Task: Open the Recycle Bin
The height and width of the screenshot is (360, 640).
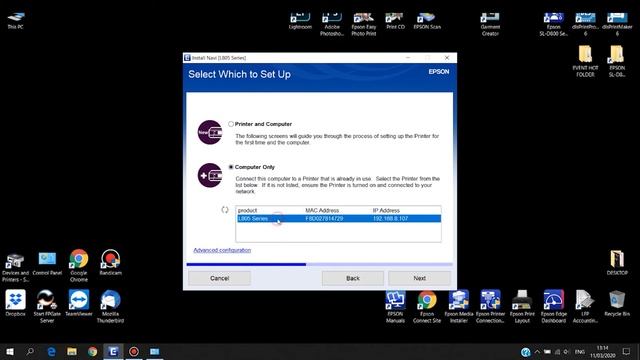Action: tap(617, 303)
